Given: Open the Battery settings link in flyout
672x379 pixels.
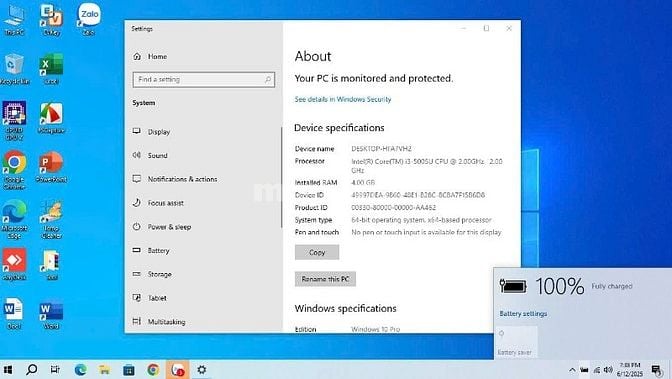Looking at the screenshot, I should point(523,314).
